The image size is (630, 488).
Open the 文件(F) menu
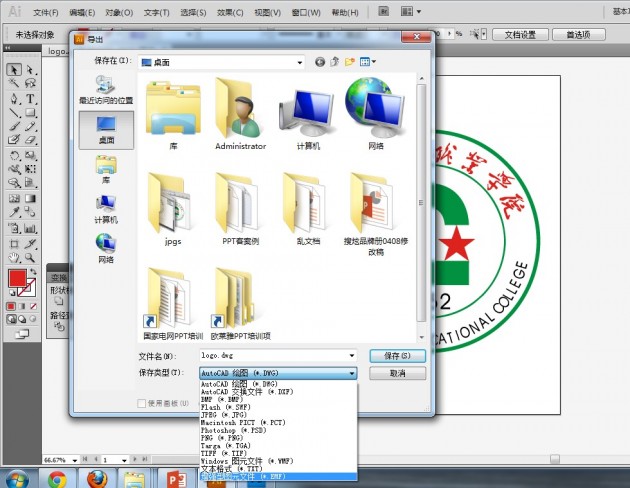(x=46, y=14)
